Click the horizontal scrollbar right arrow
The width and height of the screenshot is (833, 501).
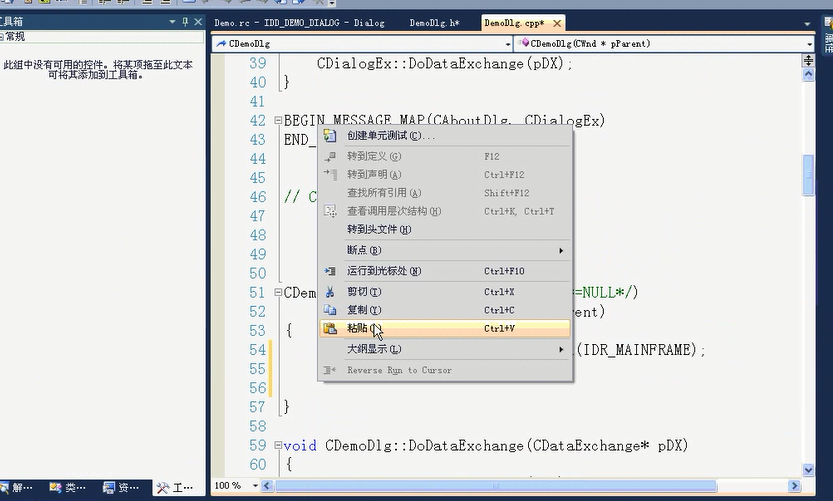[x=795, y=486]
